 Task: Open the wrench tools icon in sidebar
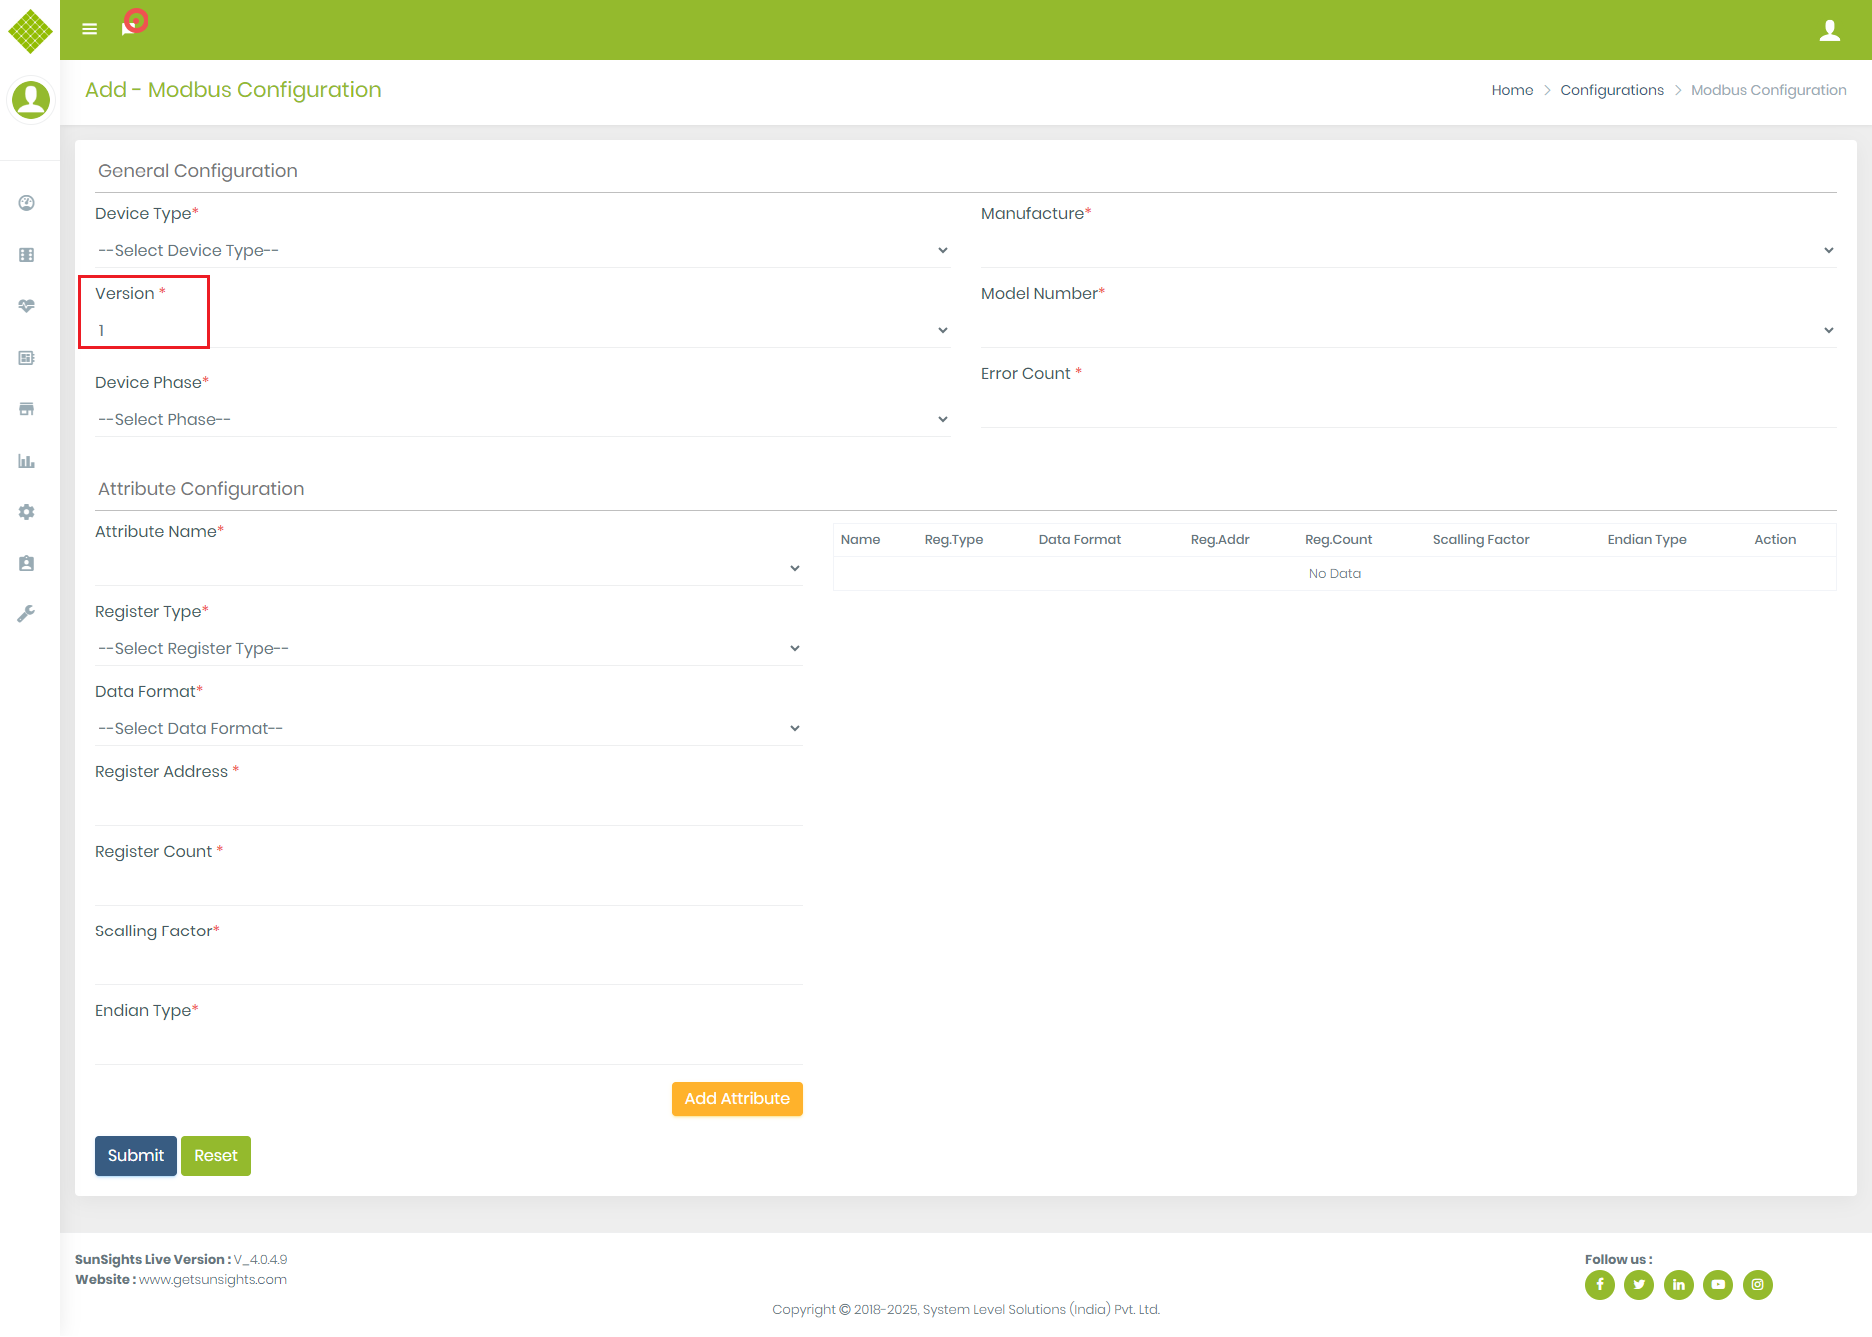tap(26, 613)
